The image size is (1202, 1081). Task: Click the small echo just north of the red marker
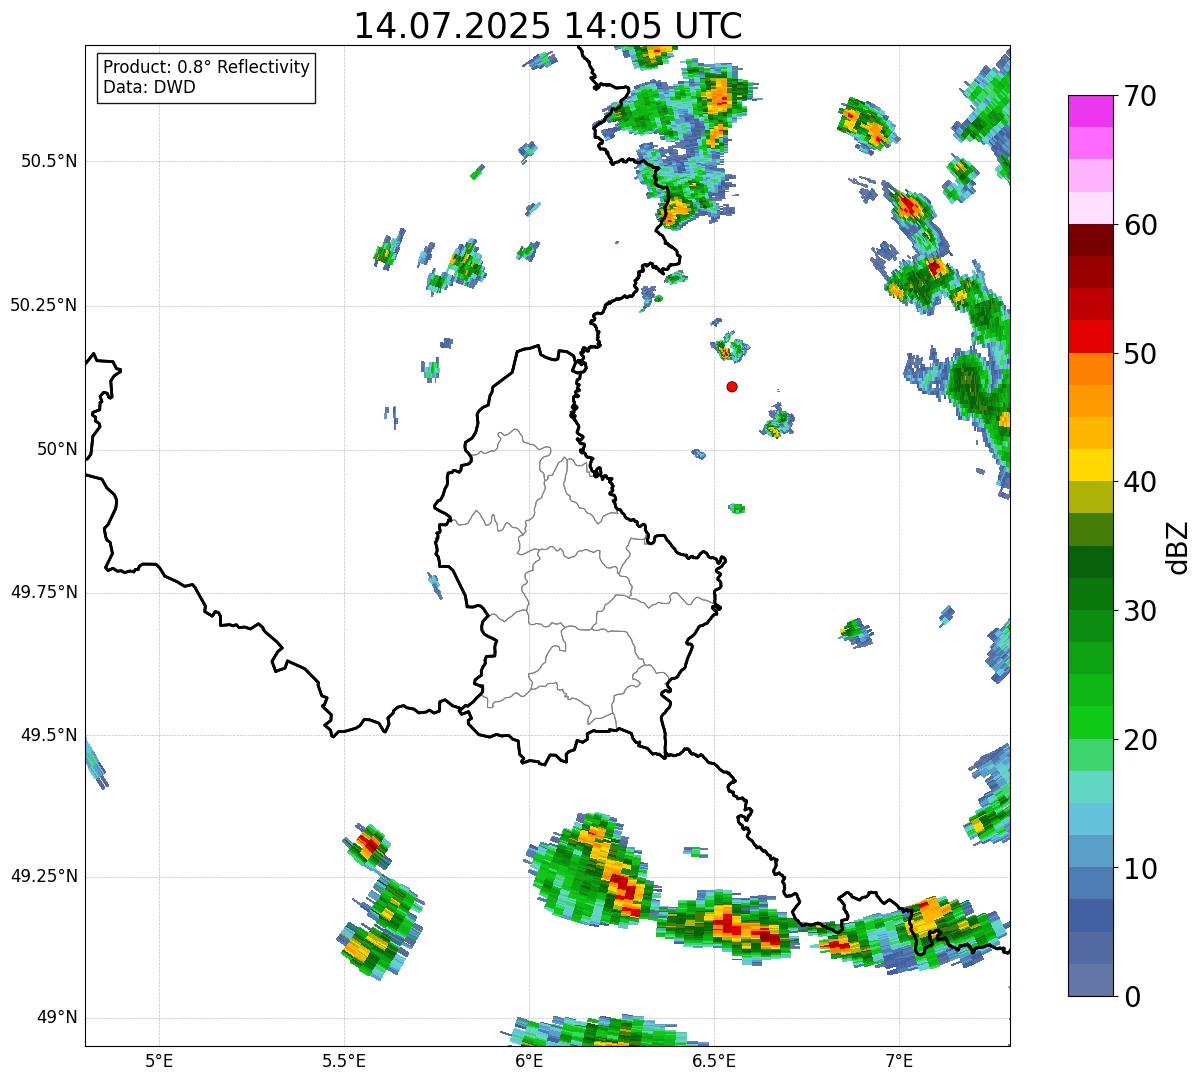(730, 347)
